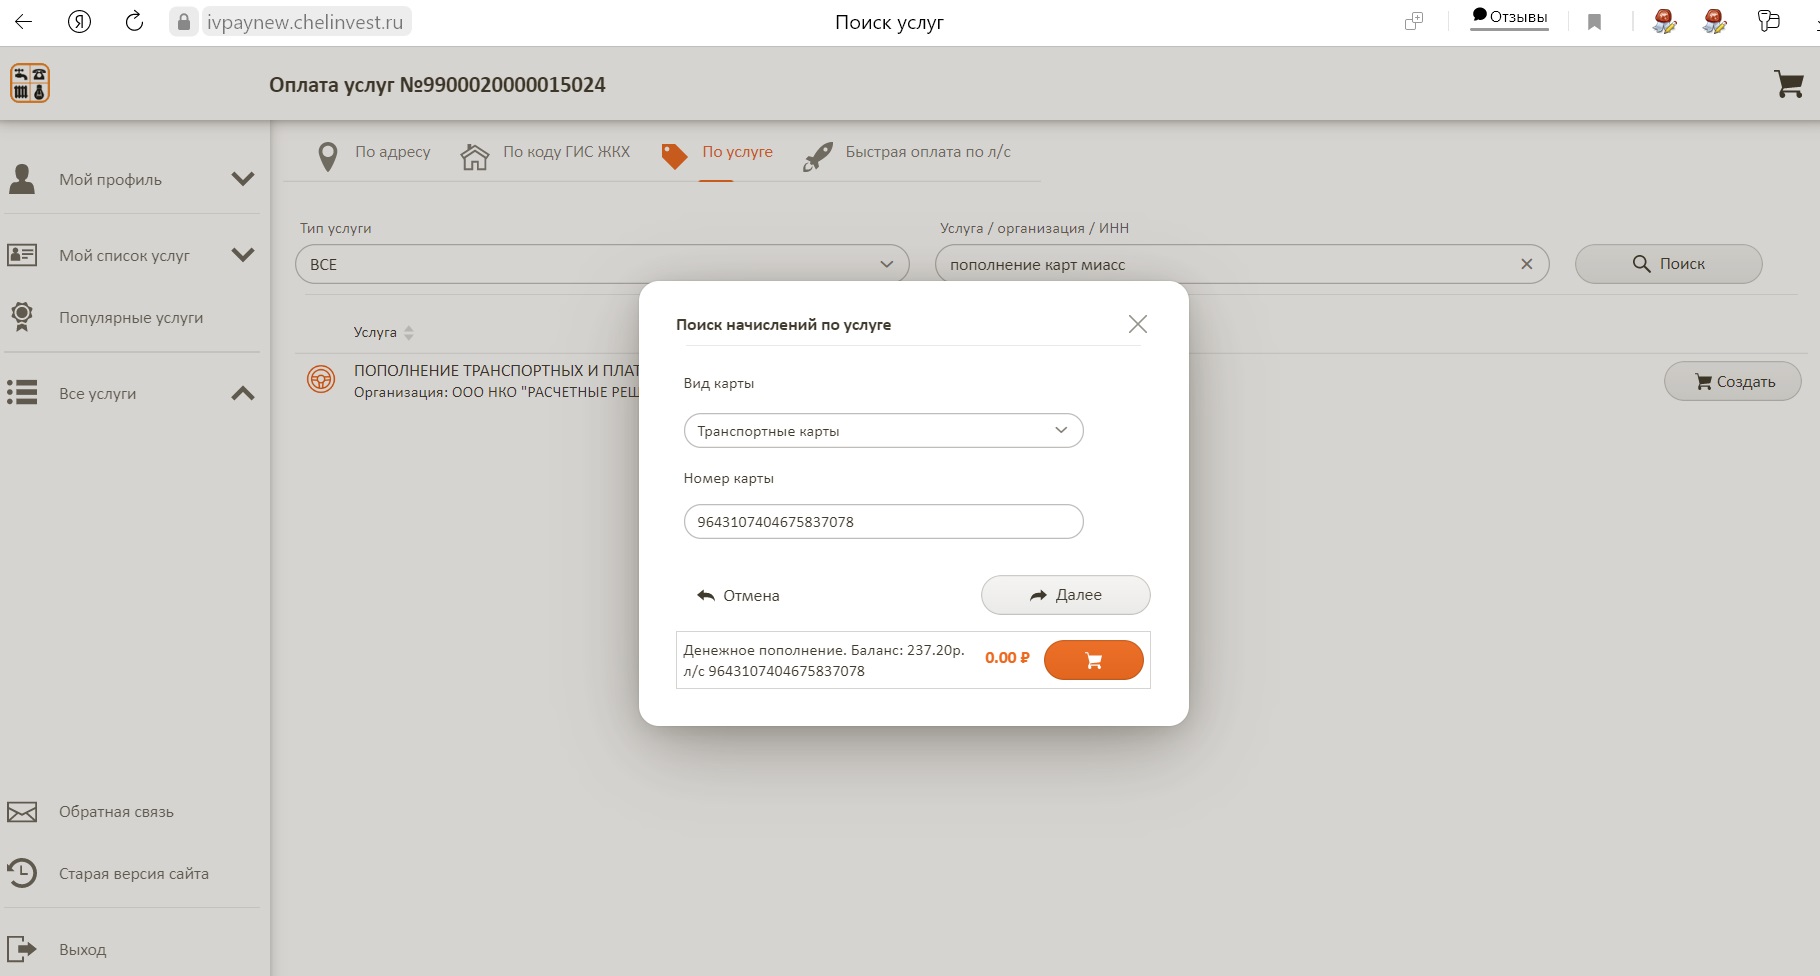Click the orange tag icon

[x=674, y=156]
